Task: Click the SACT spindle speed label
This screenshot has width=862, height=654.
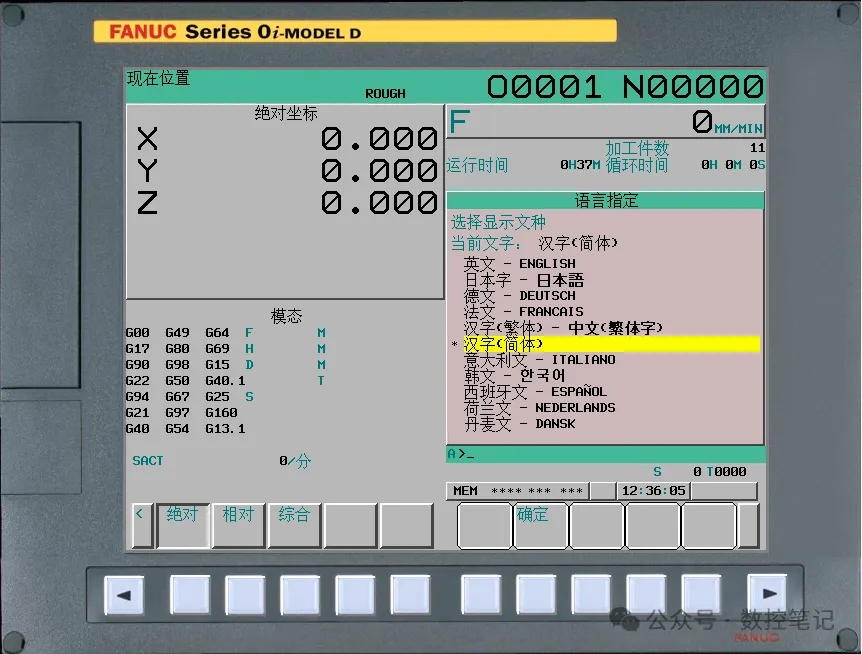Action: 148,461
